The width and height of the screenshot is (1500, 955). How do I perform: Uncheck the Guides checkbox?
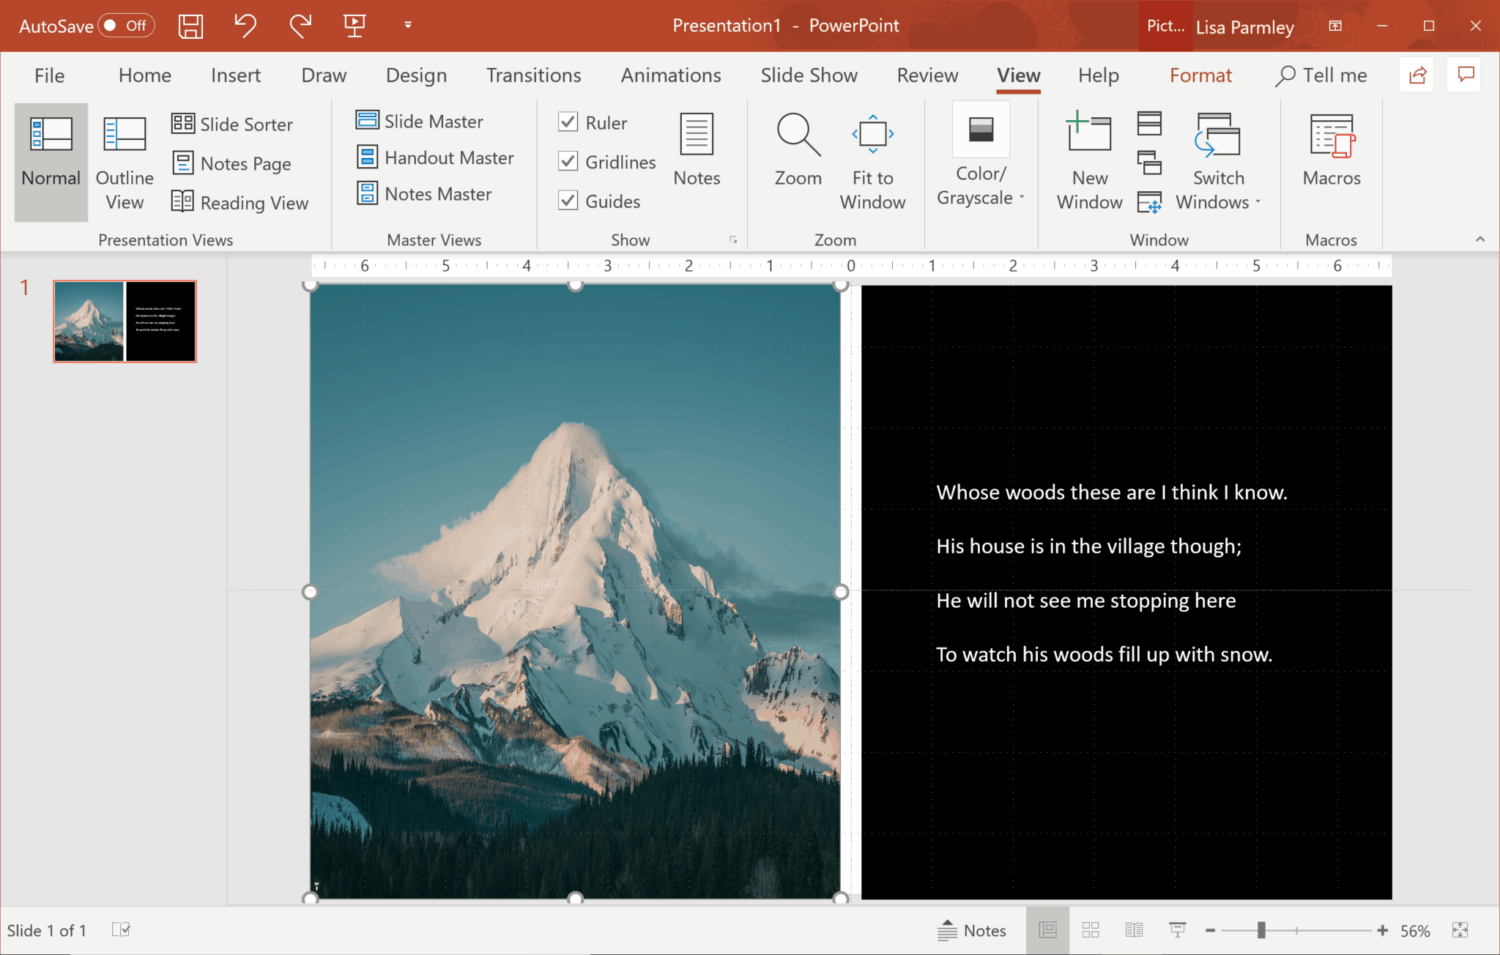[x=568, y=200]
